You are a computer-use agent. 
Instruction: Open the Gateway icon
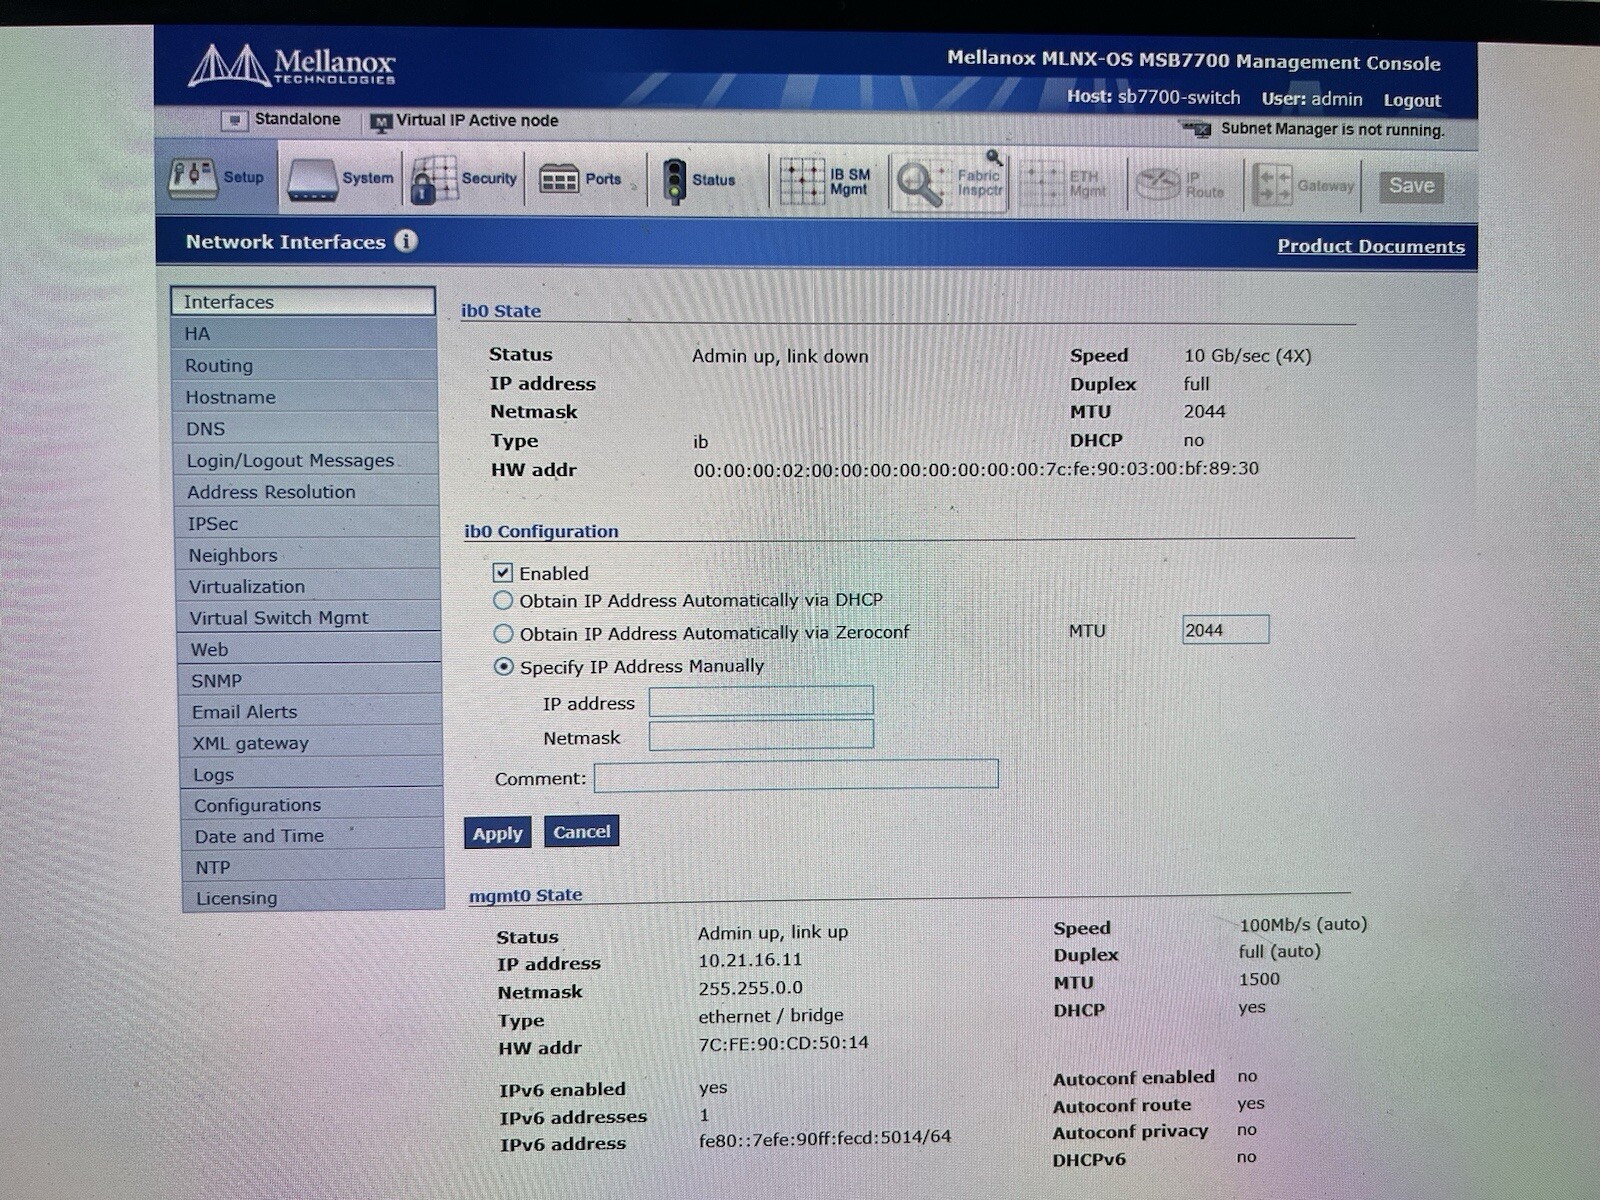pyautogui.click(x=1273, y=186)
